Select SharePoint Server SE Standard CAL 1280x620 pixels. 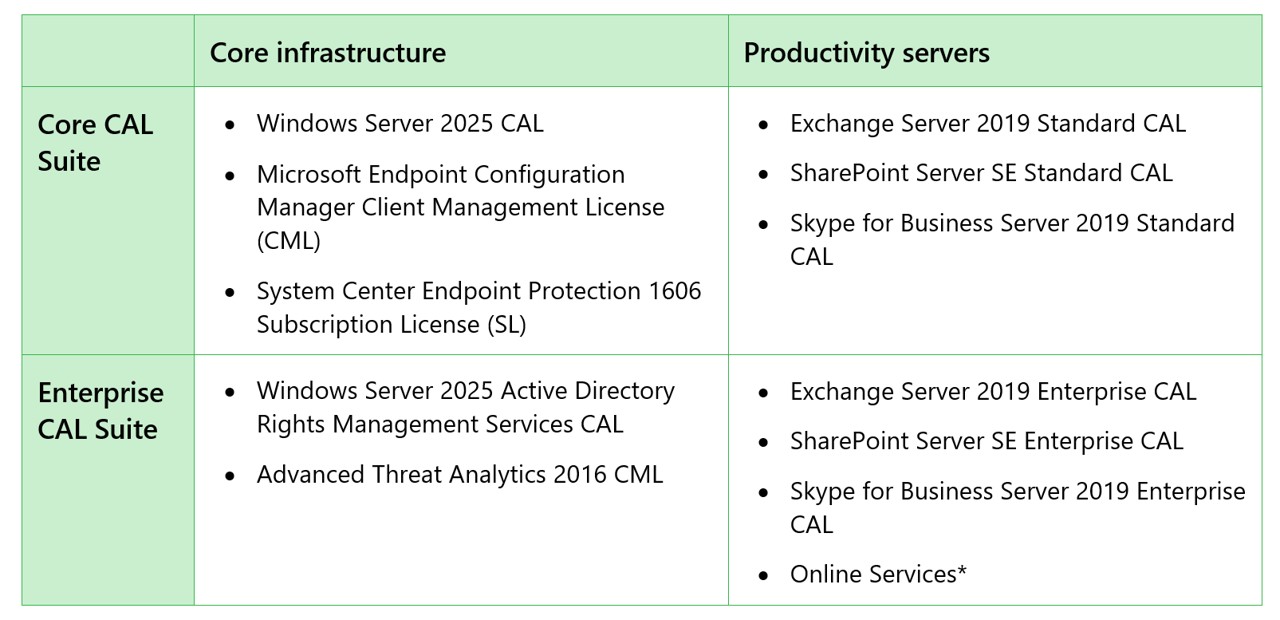pos(981,173)
